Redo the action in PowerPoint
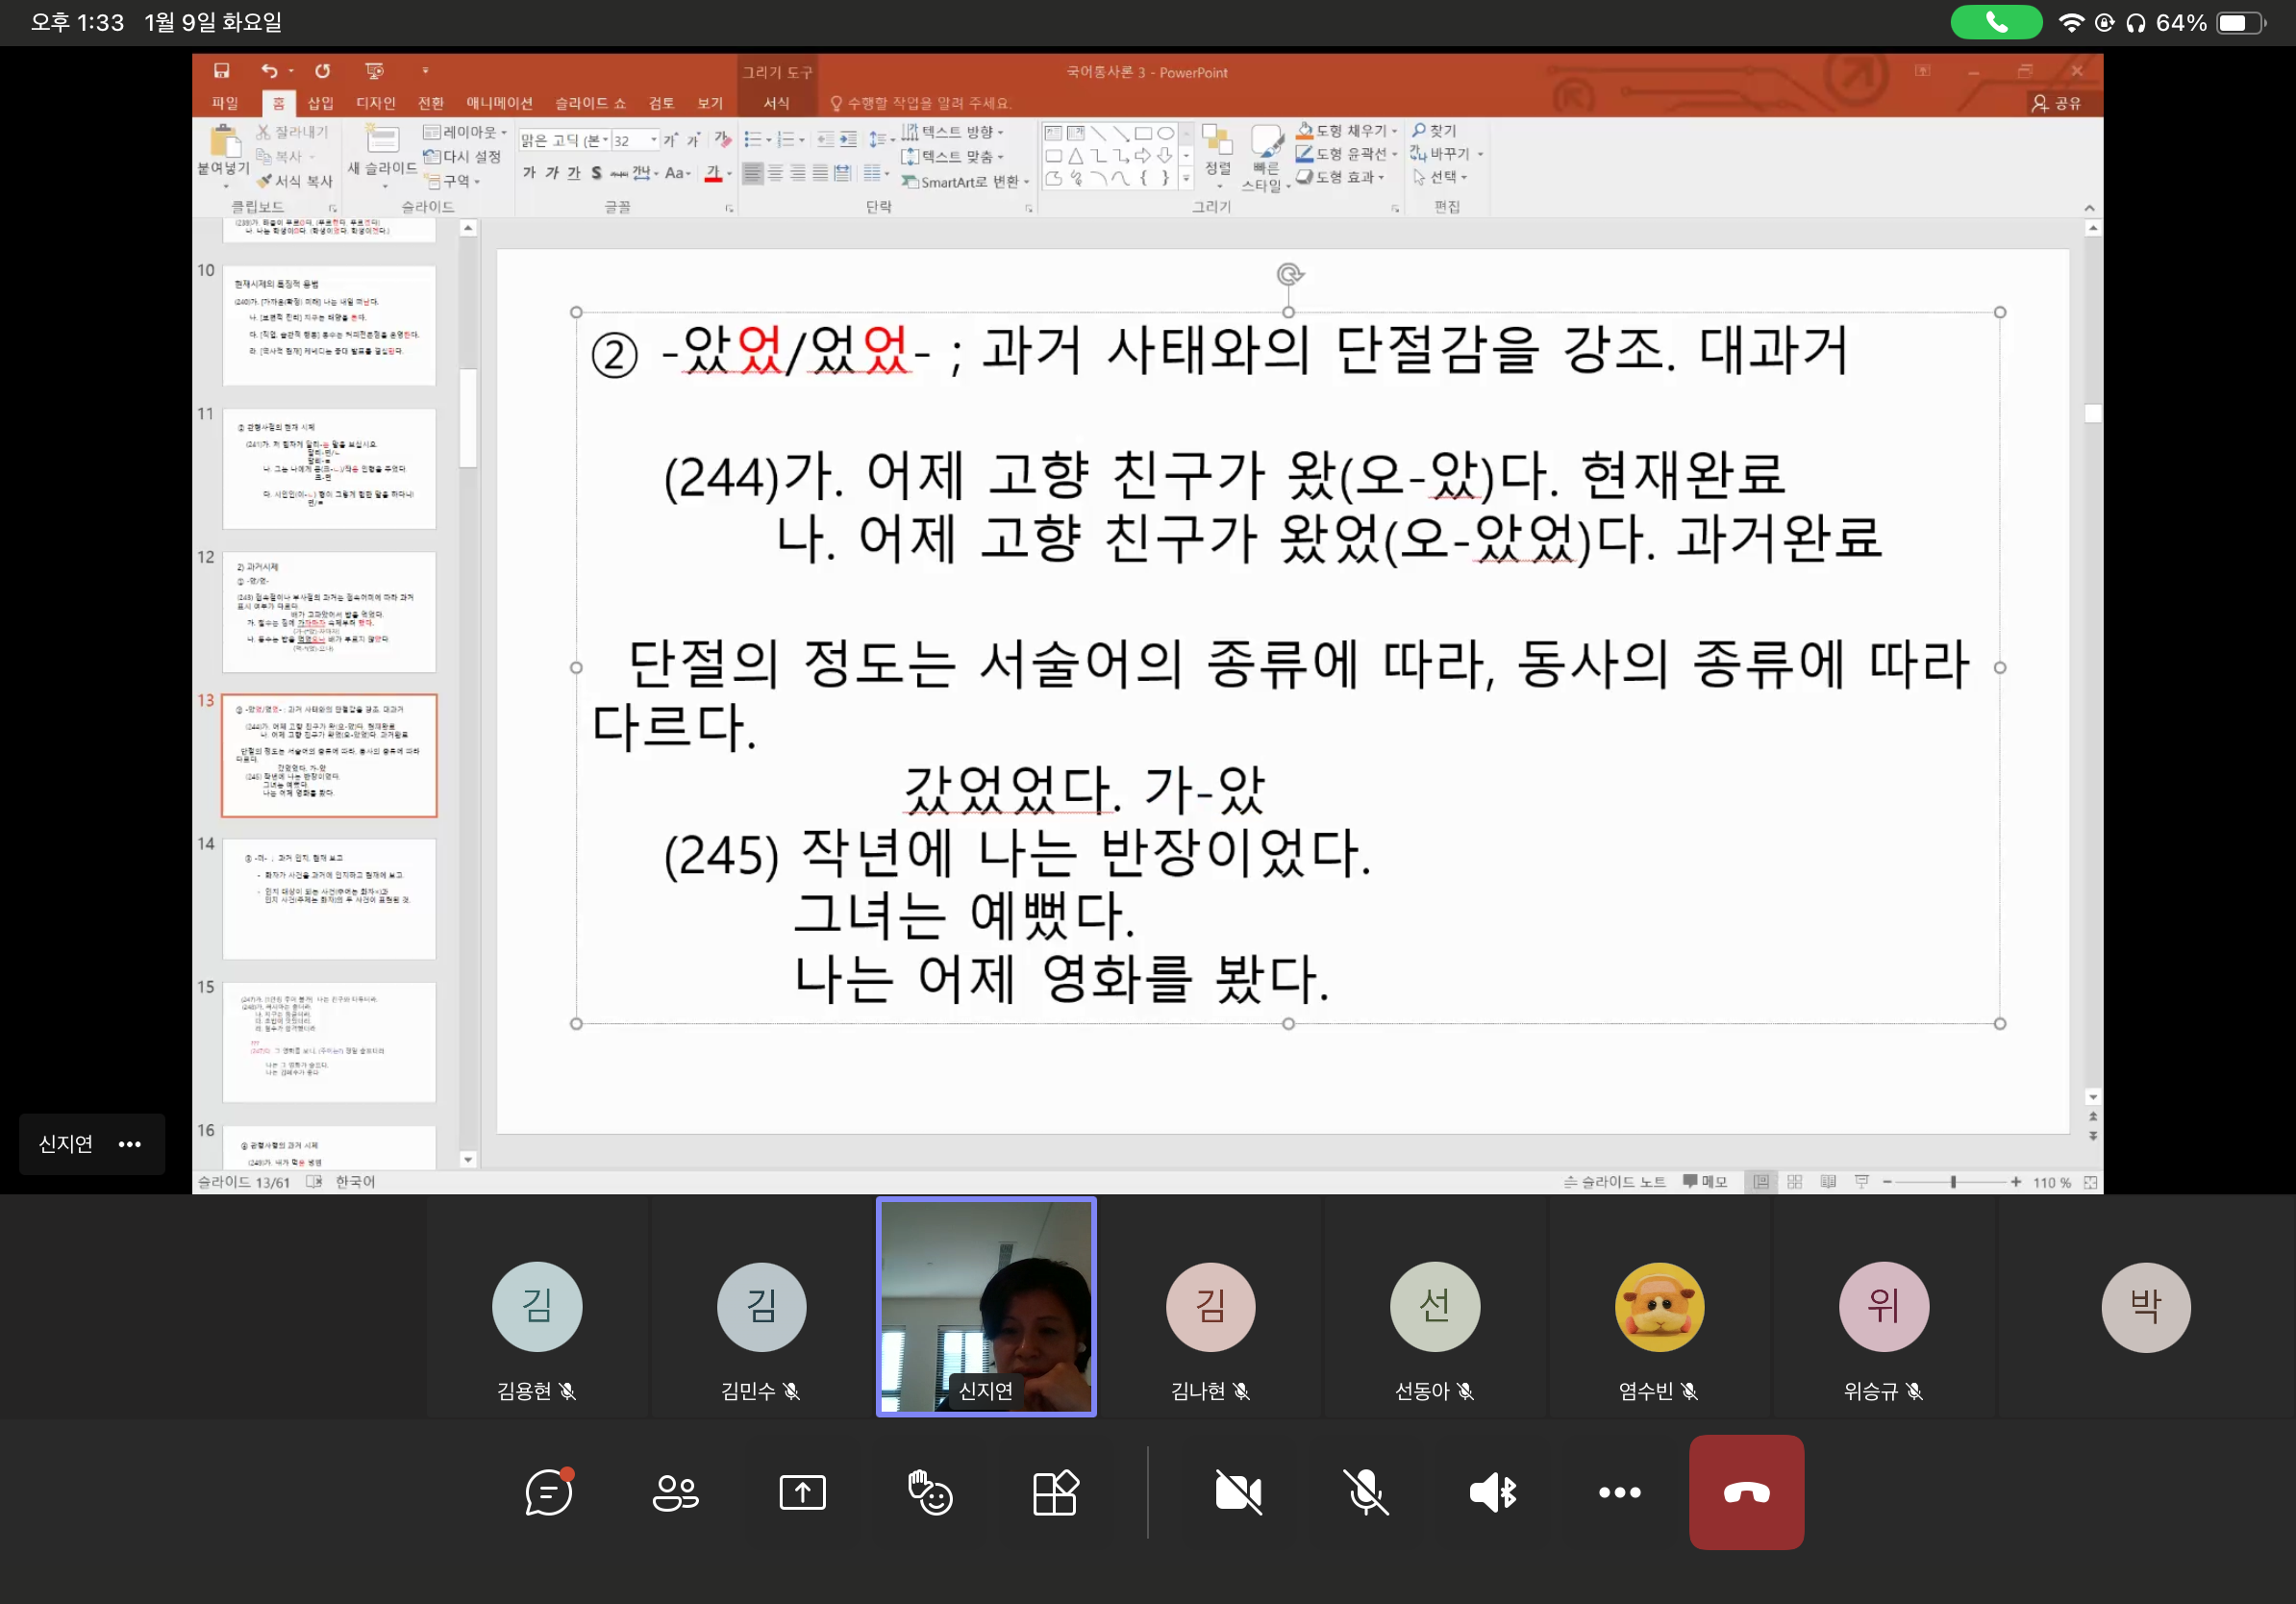The image size is (2296, 1604). coord(322,71)
